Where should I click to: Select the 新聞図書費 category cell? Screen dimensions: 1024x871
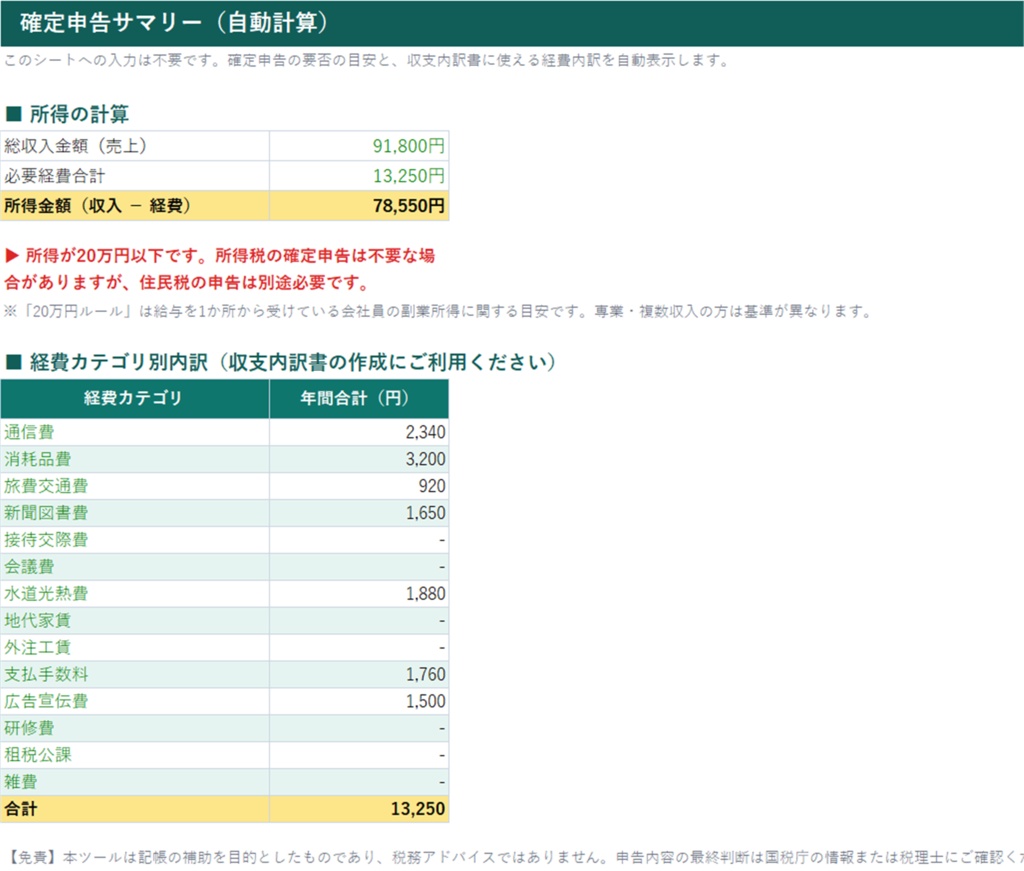135,513
